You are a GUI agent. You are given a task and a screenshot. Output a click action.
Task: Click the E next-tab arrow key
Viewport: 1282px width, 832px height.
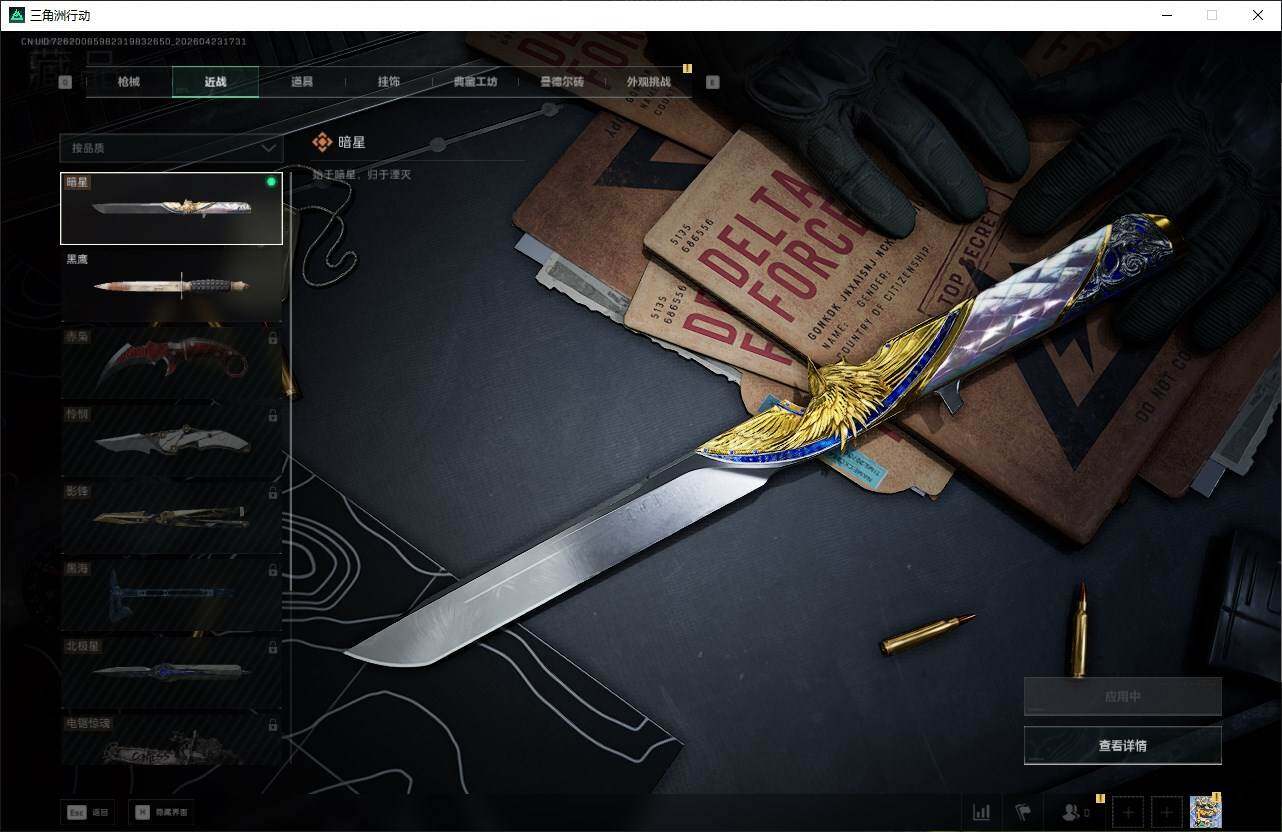click(x=712, y=82)
